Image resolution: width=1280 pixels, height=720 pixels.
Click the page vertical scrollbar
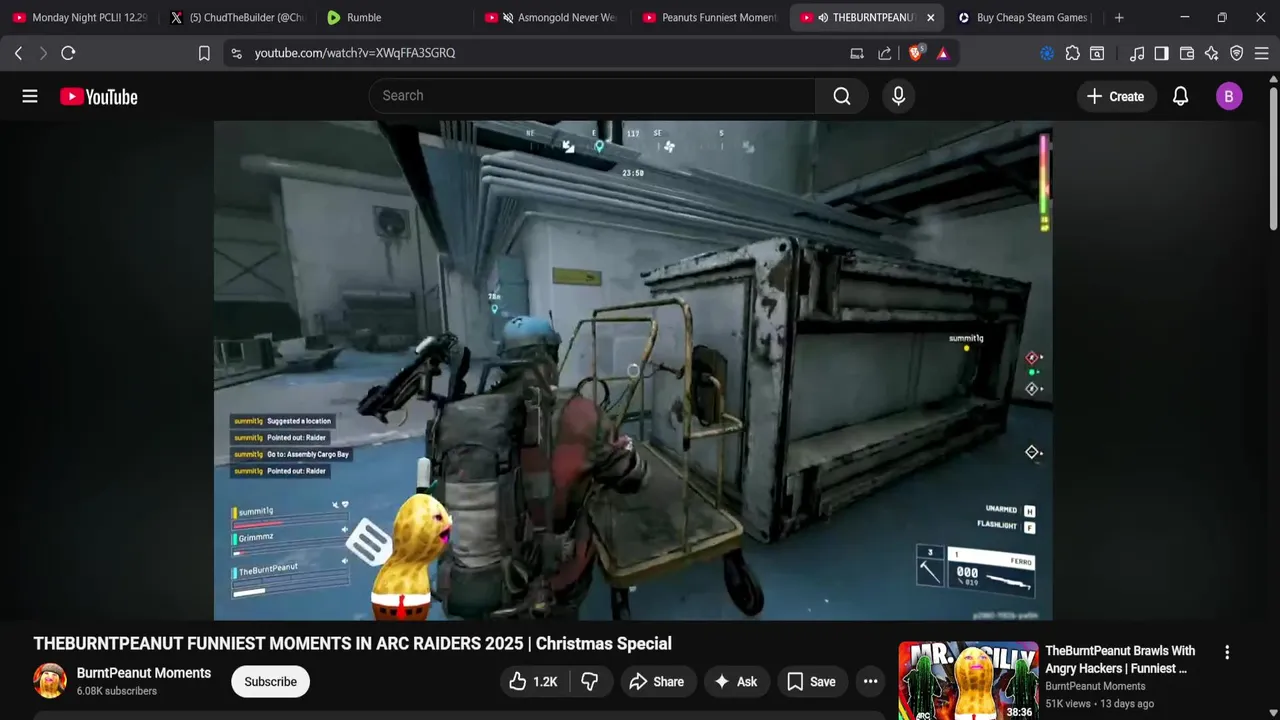(1273, 160)
